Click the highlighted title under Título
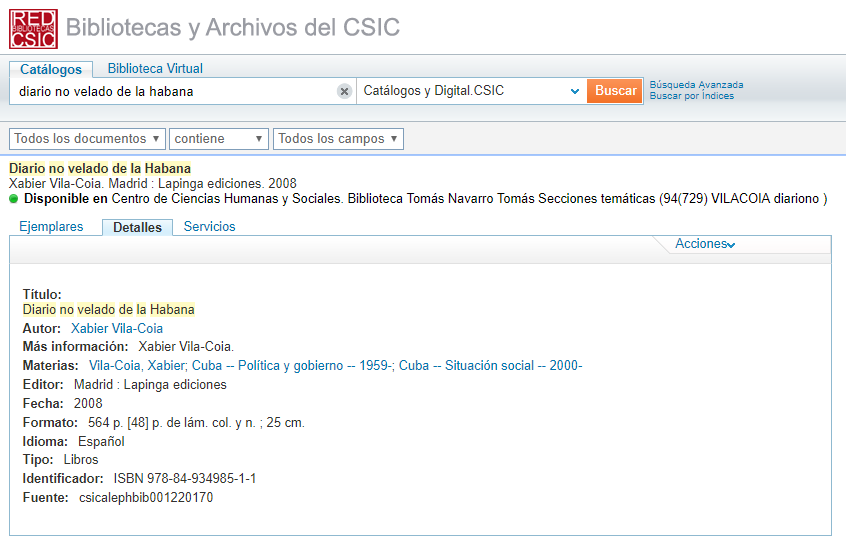846x546 pixels. [108, 310]
